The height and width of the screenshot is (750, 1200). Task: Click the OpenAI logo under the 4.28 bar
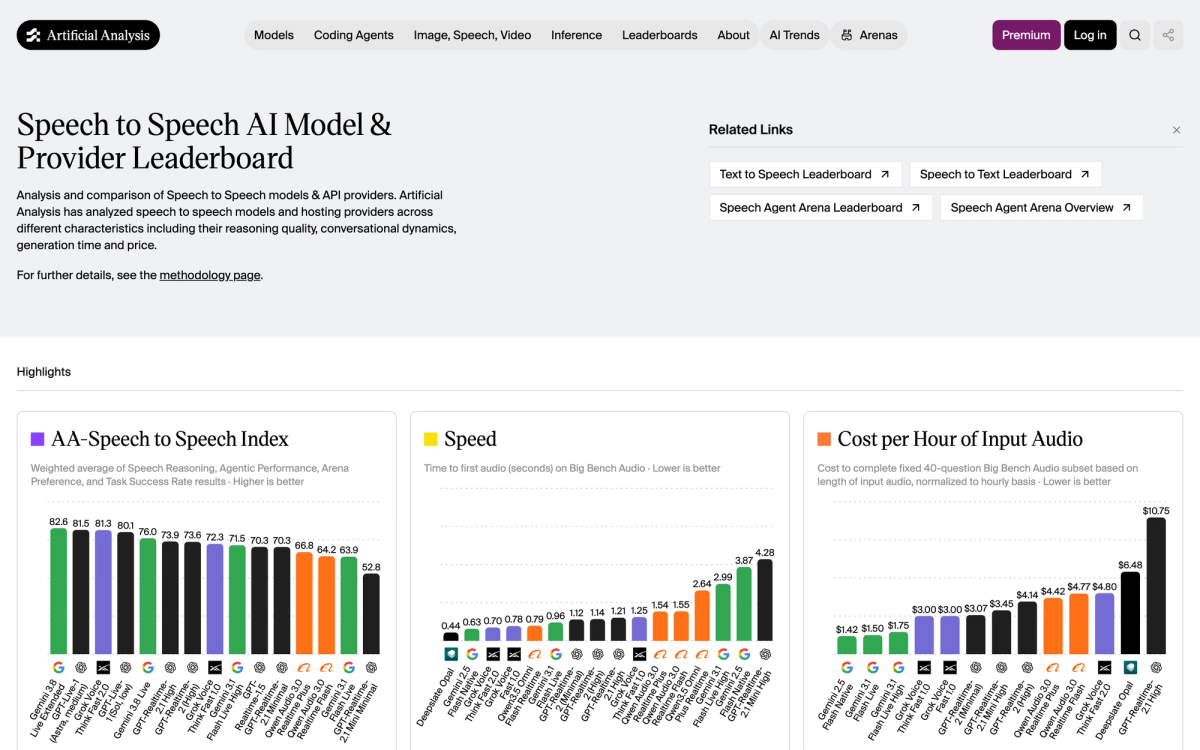pos(765,654)
